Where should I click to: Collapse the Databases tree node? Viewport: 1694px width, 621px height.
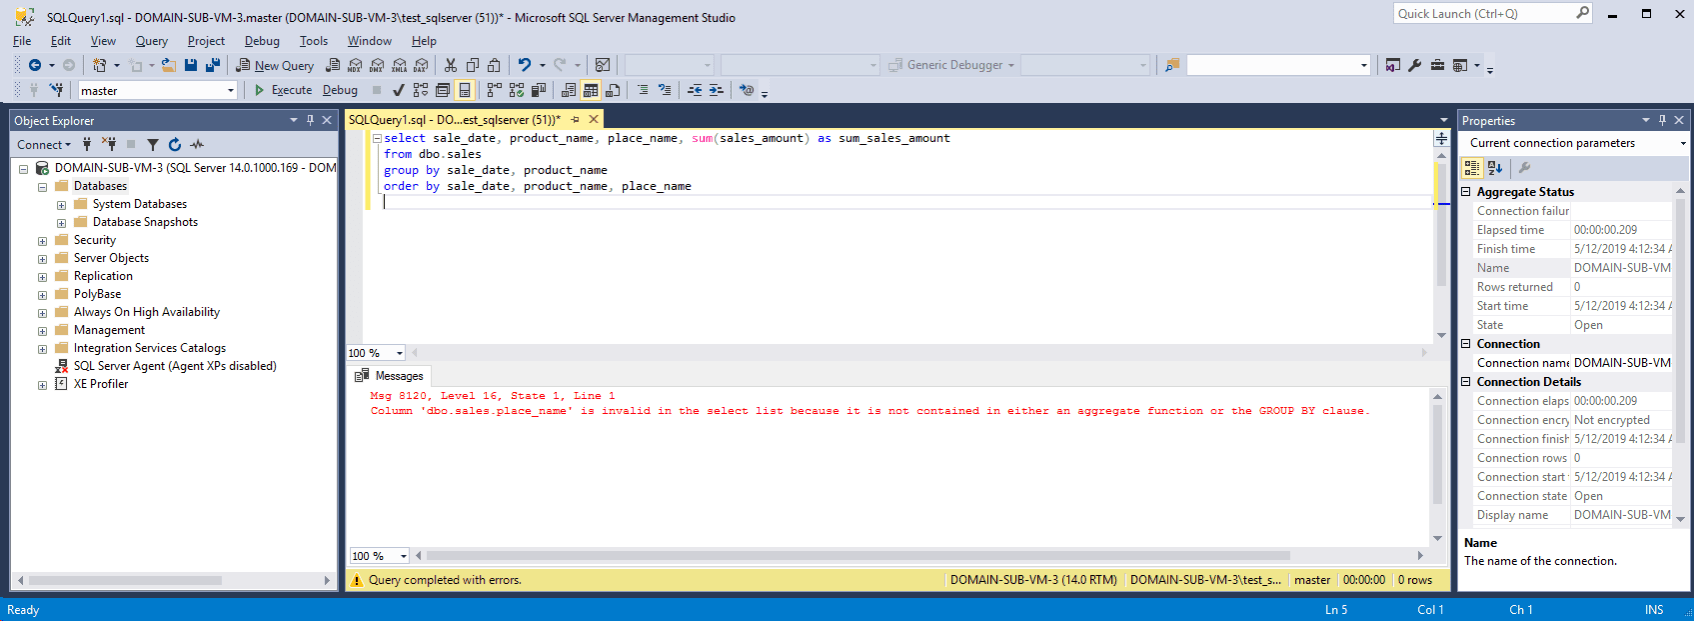point(43,187)
